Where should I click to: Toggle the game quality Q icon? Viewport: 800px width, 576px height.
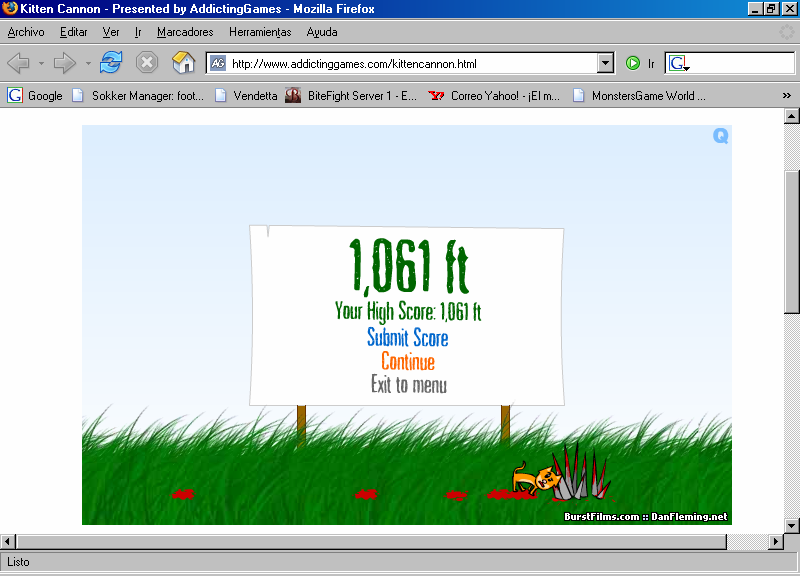coord(721,136)
